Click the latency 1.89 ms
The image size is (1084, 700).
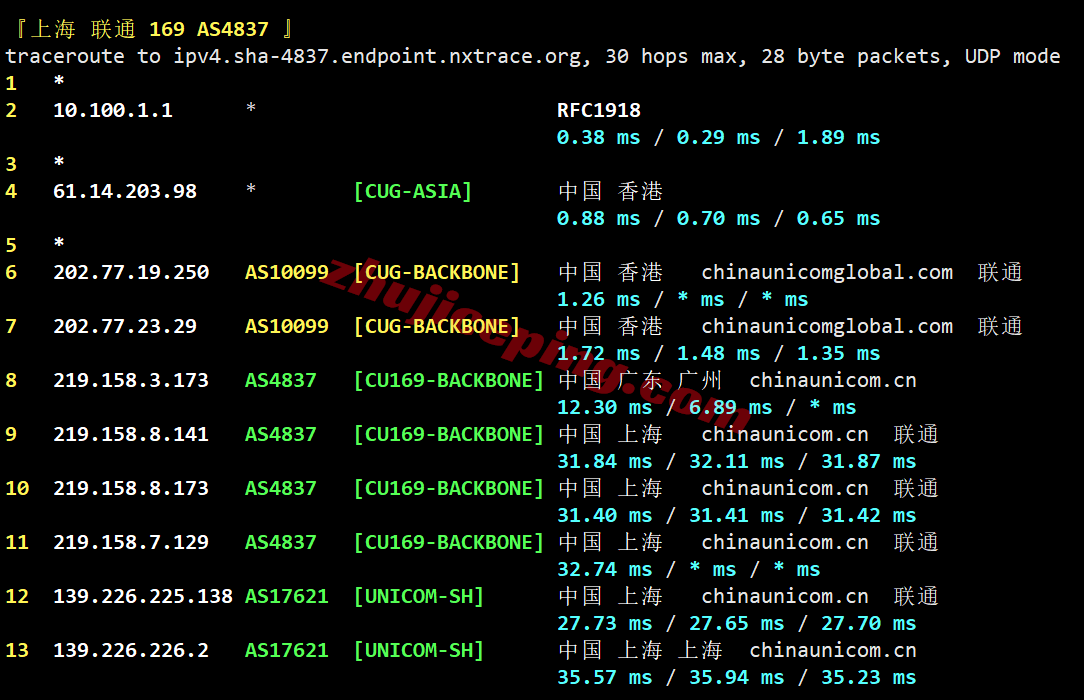point(839,138)
